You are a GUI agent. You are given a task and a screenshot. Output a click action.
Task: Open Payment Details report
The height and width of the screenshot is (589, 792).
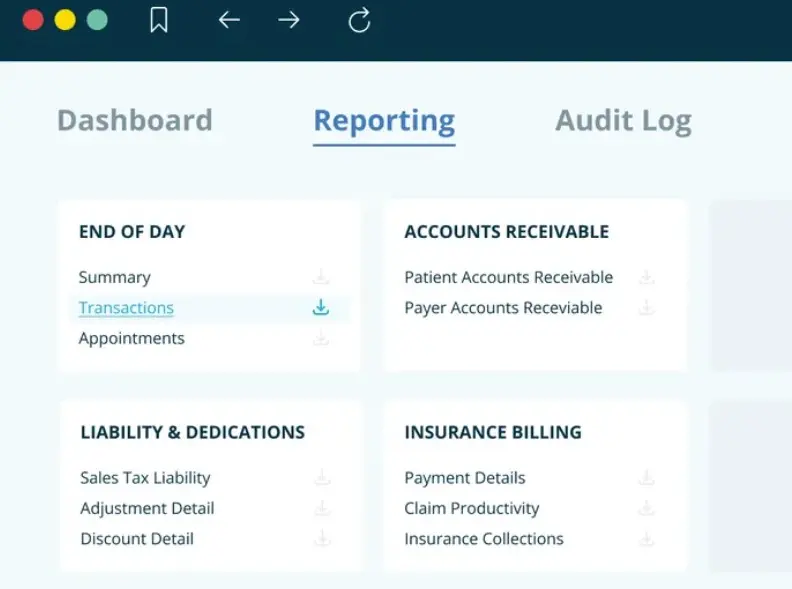[465, 478]
